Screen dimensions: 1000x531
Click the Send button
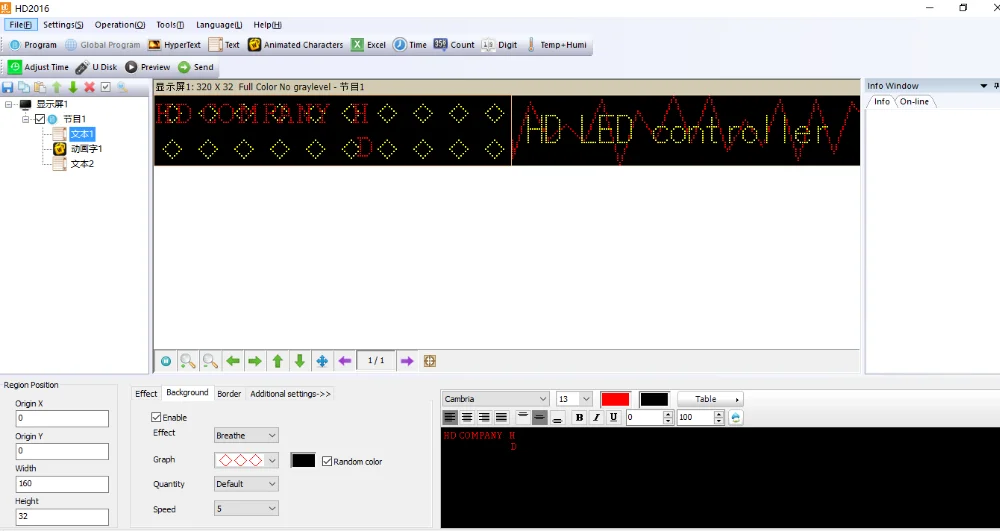point(196,67)
